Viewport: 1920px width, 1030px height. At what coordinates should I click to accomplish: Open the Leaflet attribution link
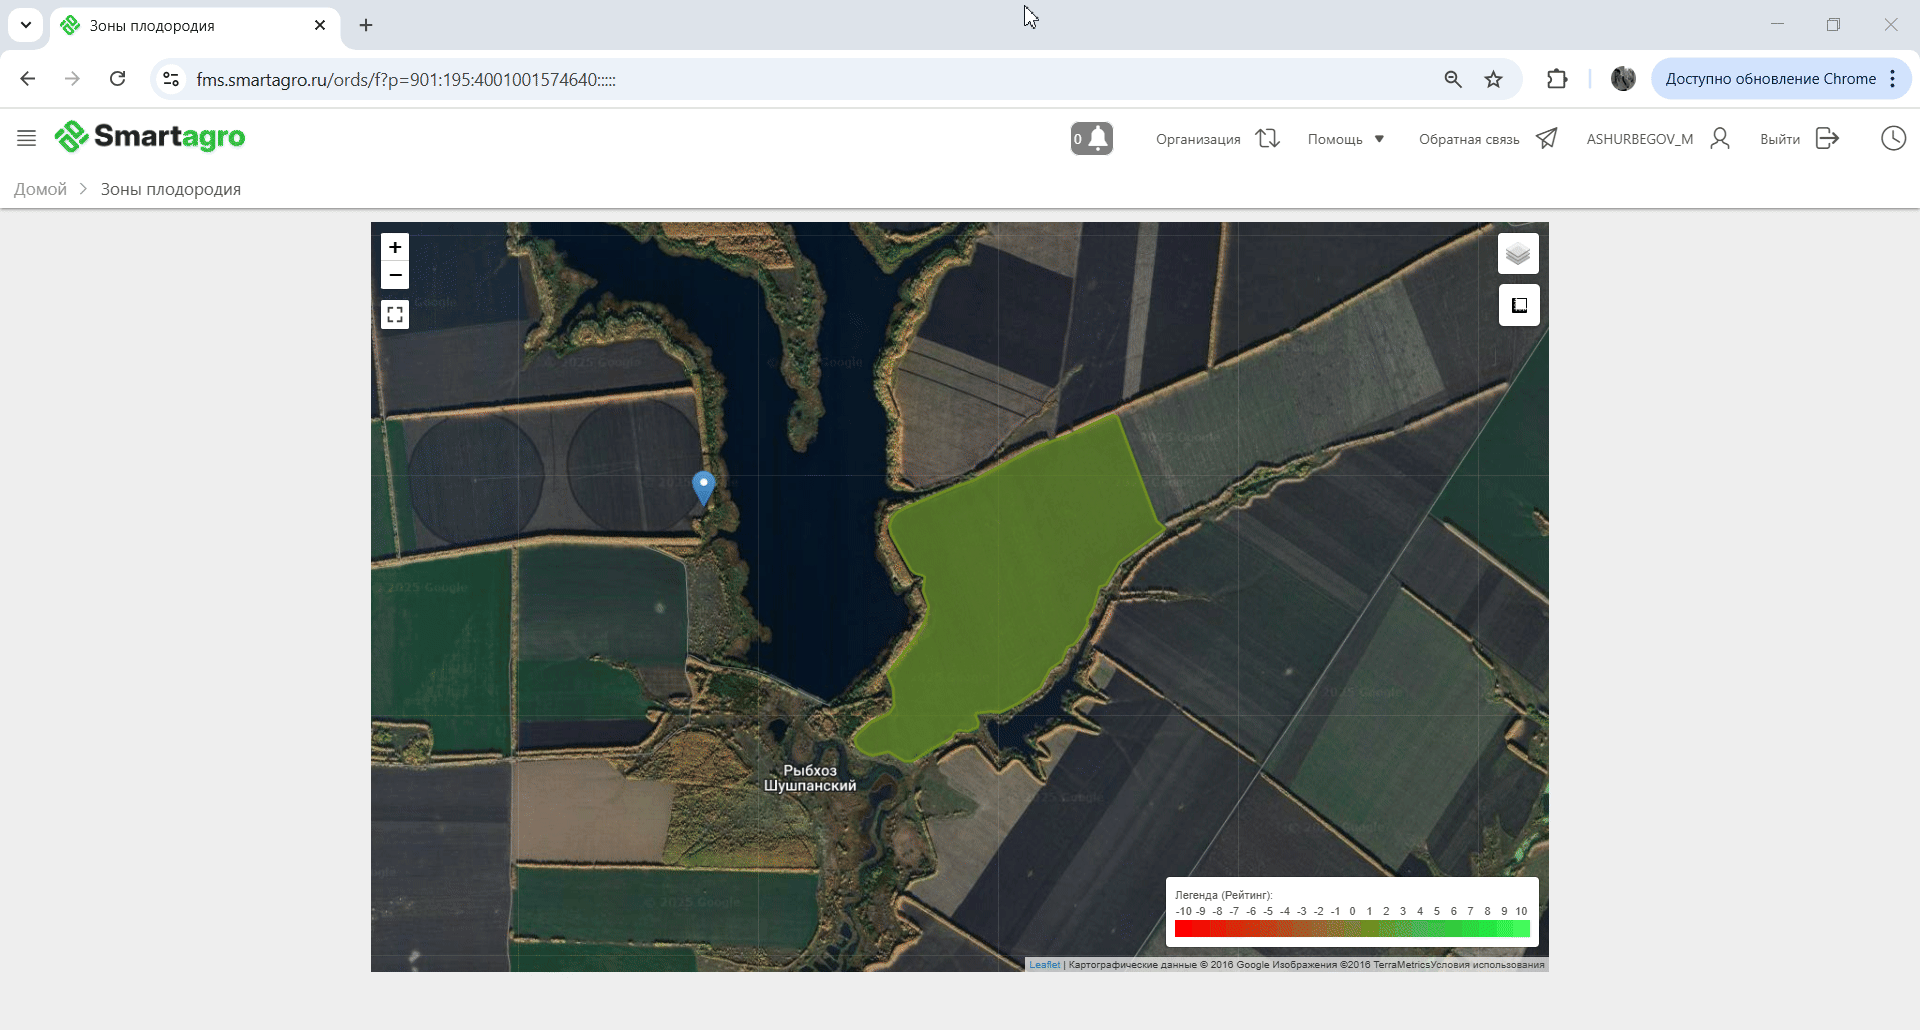tap(1044, 965)
